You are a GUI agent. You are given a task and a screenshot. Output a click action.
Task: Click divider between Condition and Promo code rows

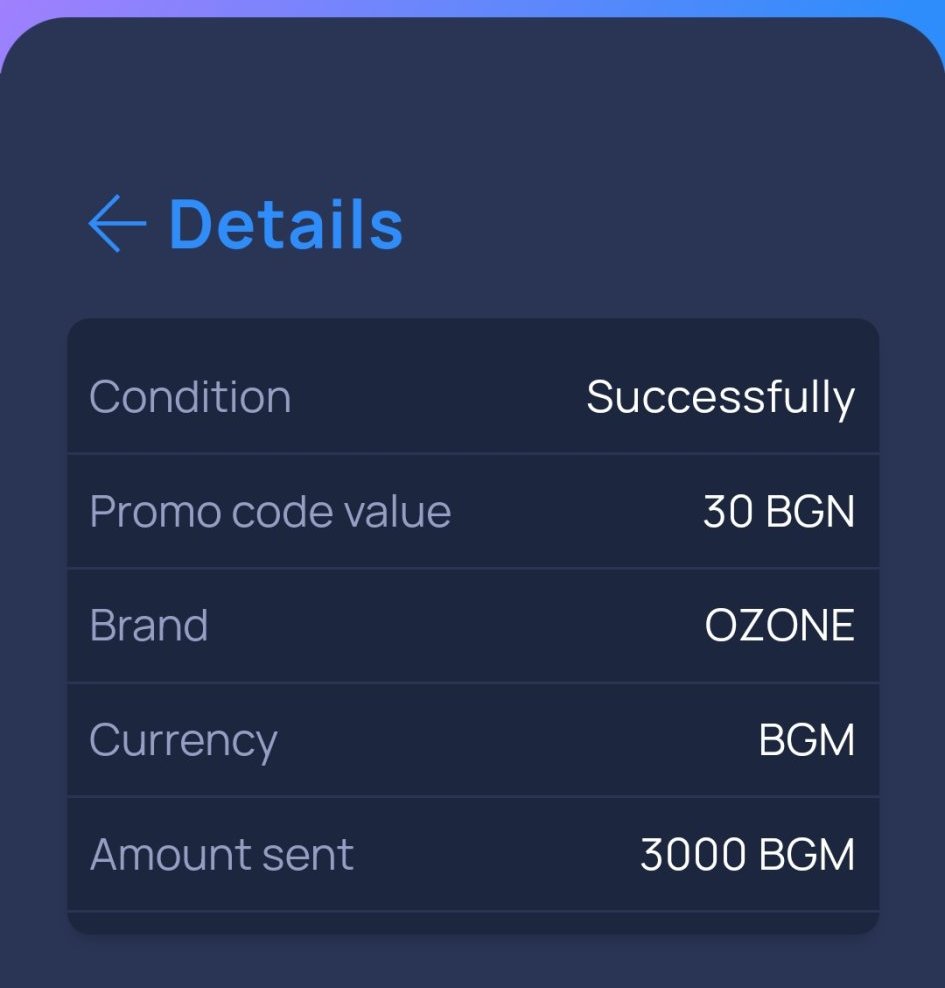click(473, 454)
